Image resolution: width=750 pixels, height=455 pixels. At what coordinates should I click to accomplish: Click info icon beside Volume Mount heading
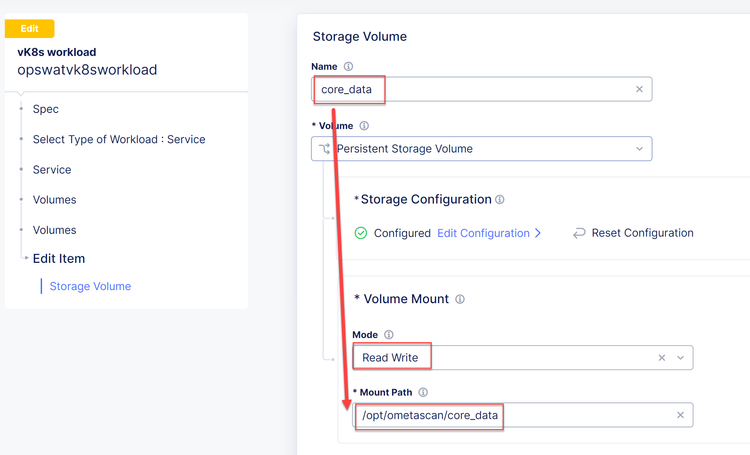tap(460, 299)
